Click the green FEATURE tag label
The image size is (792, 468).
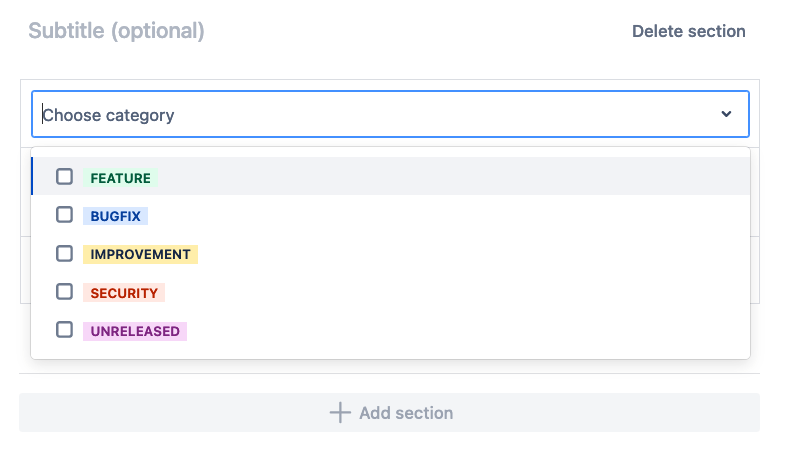coord(120,178)
